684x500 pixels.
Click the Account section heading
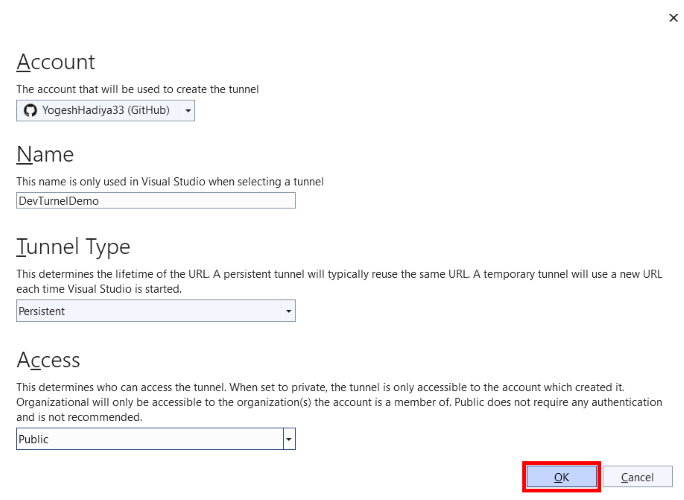point(56,62)
